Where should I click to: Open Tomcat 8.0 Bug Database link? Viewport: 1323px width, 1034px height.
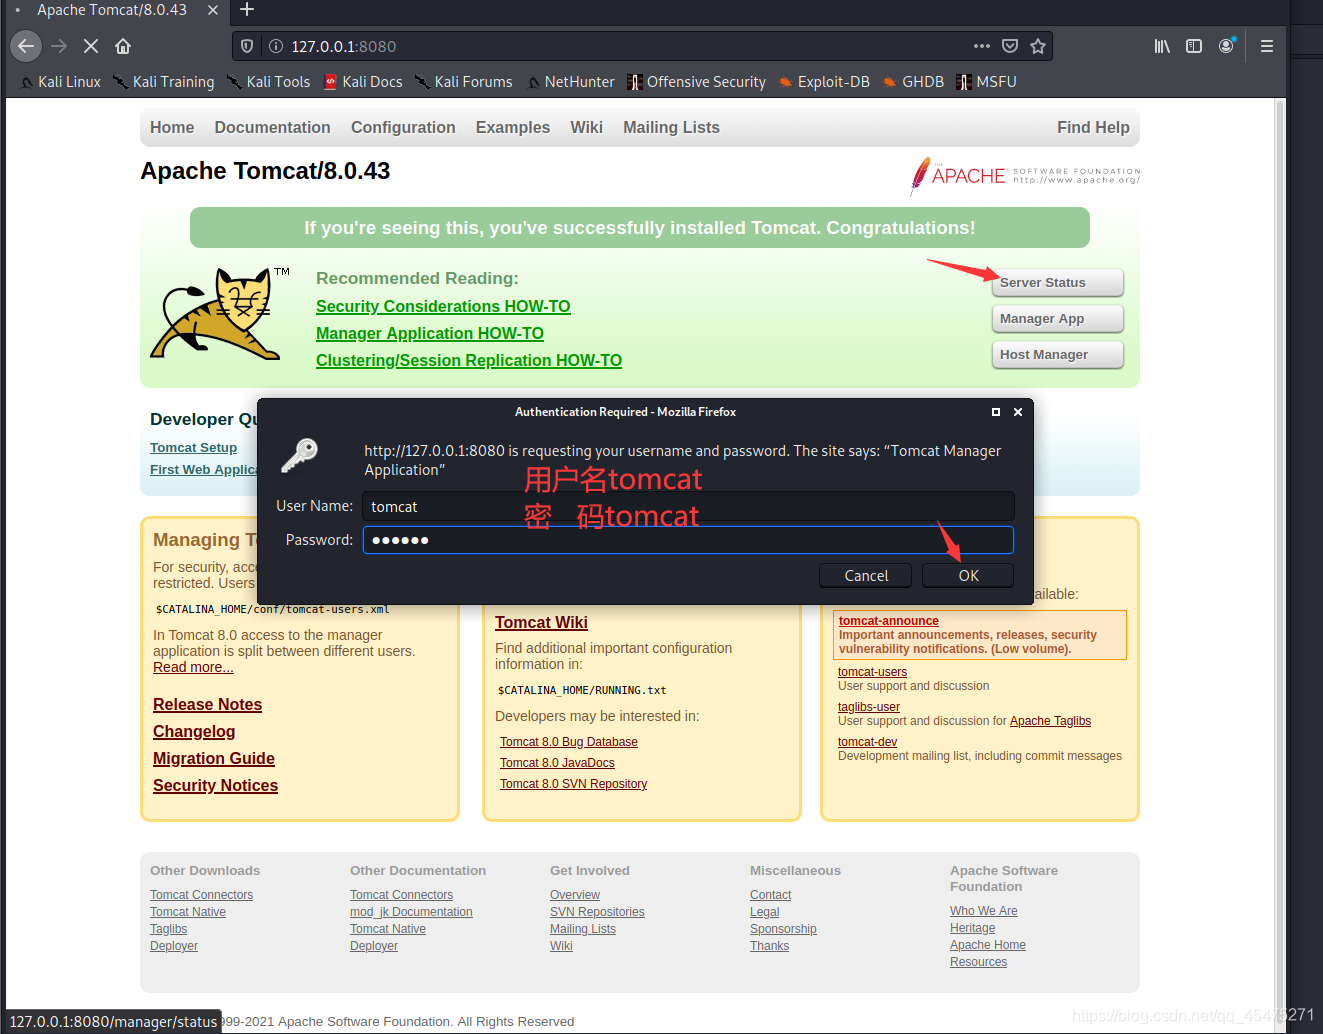(569, 742)
